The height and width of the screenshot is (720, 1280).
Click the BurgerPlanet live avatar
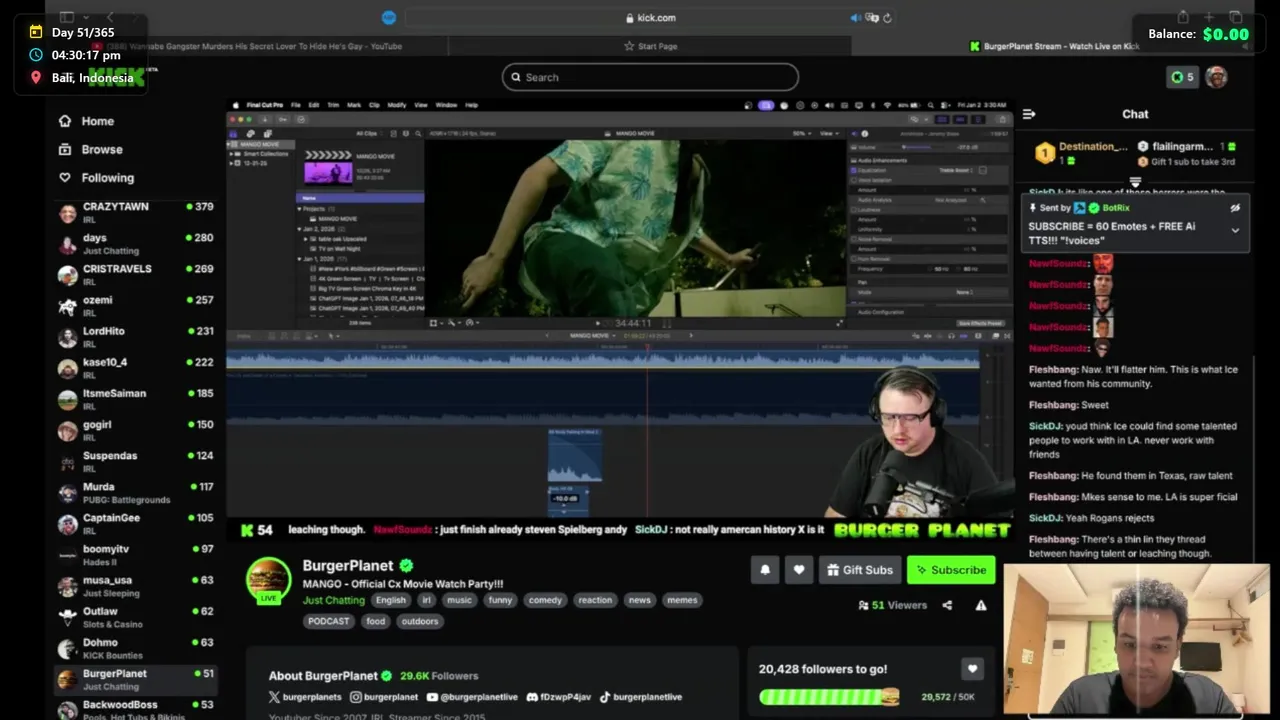pyautogui.click(x=268, y=580)
